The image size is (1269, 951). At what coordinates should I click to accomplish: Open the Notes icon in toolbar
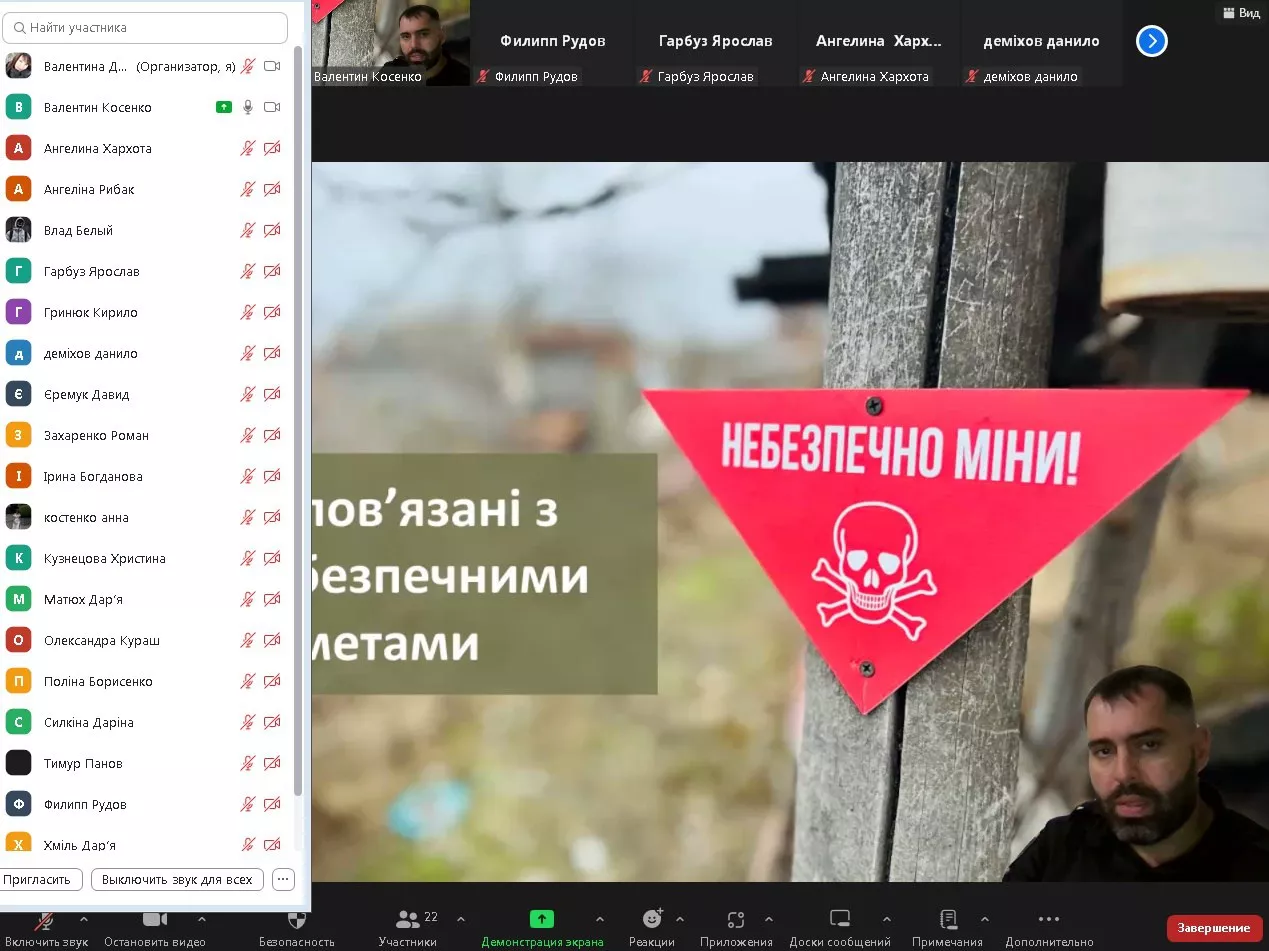[948, 919]
